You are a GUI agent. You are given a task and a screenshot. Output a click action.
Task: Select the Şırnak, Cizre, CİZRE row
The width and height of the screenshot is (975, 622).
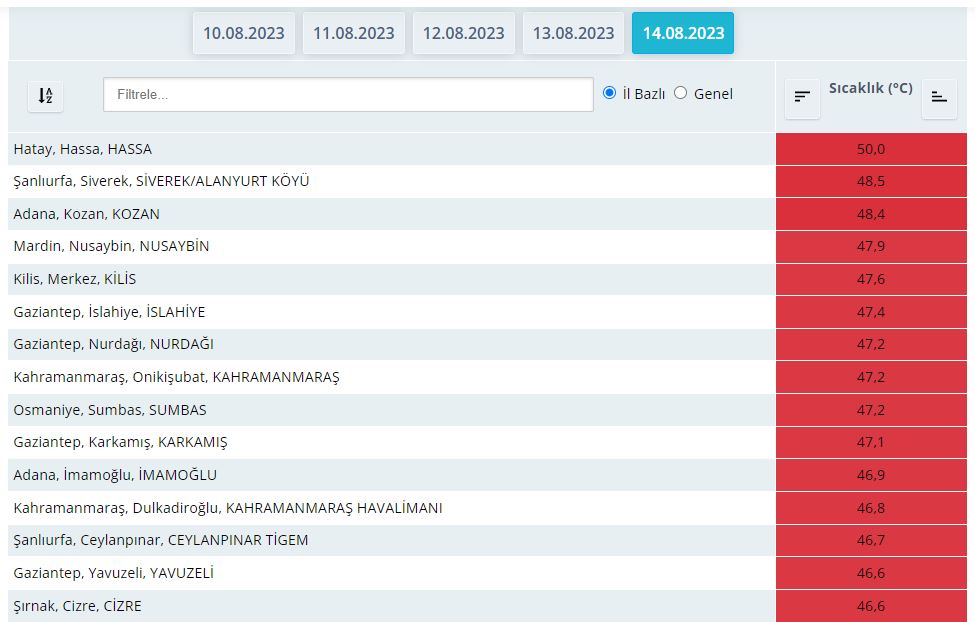pyautogui.click(x=78, y=606)
